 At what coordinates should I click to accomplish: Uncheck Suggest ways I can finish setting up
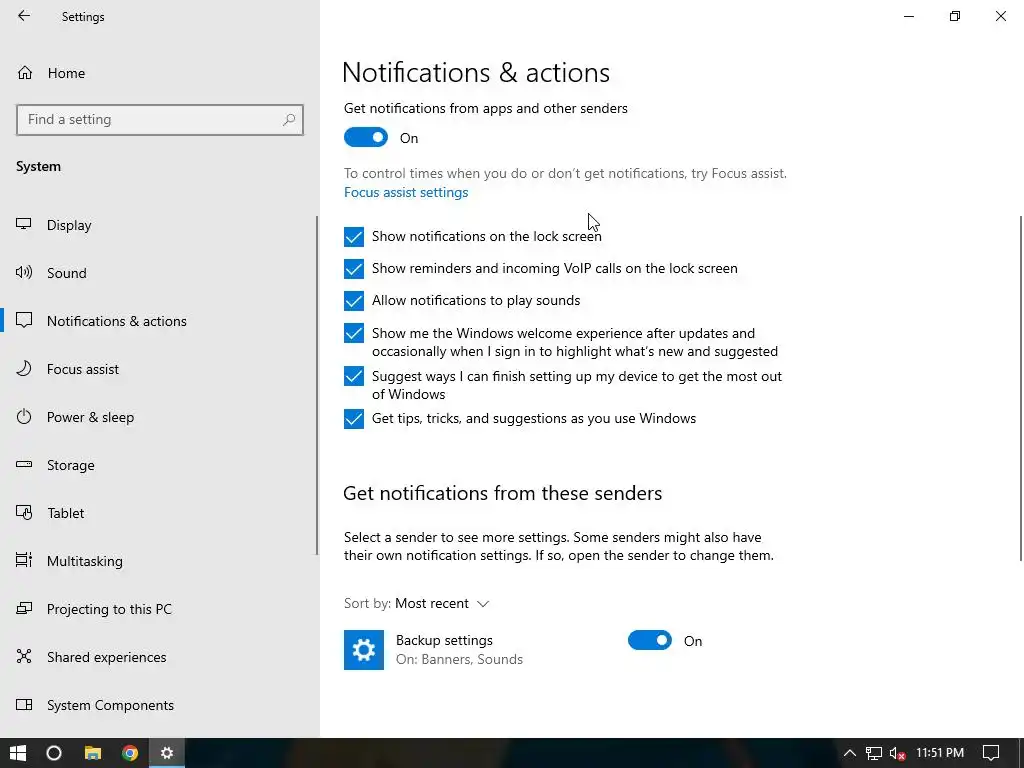(x=354, y=376)
